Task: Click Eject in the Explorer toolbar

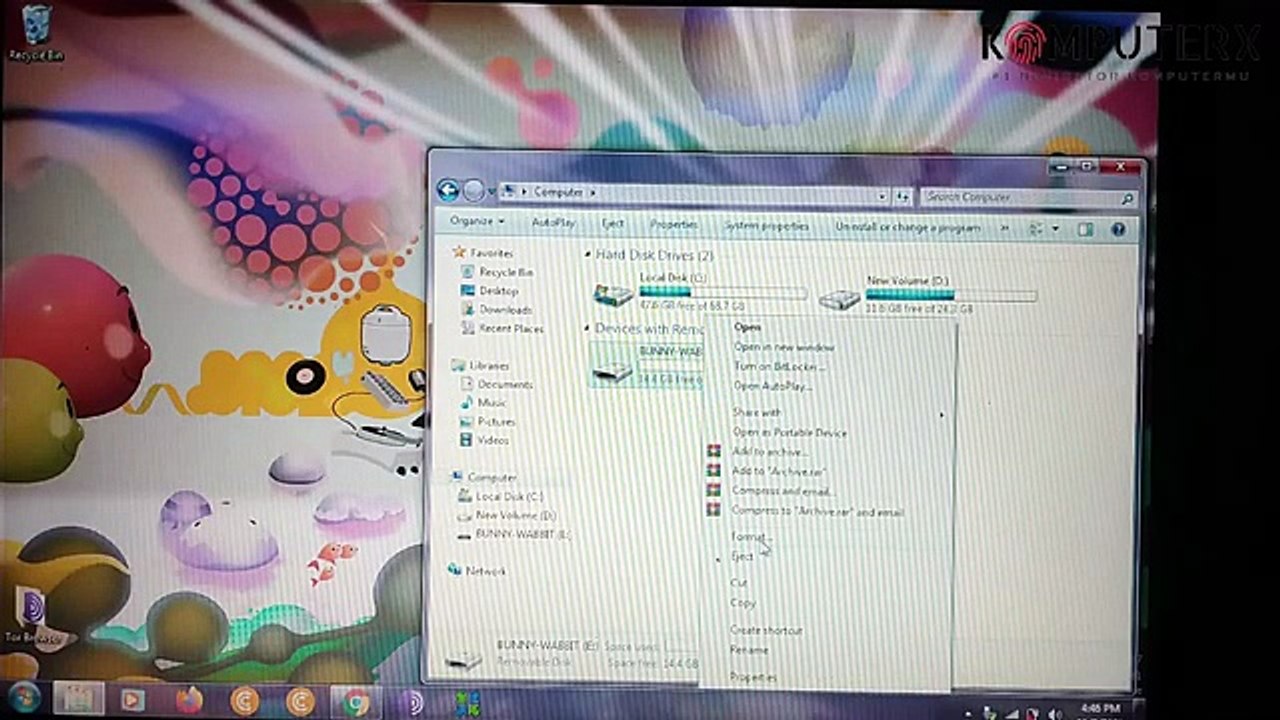Action: click(x=613, y=224)
